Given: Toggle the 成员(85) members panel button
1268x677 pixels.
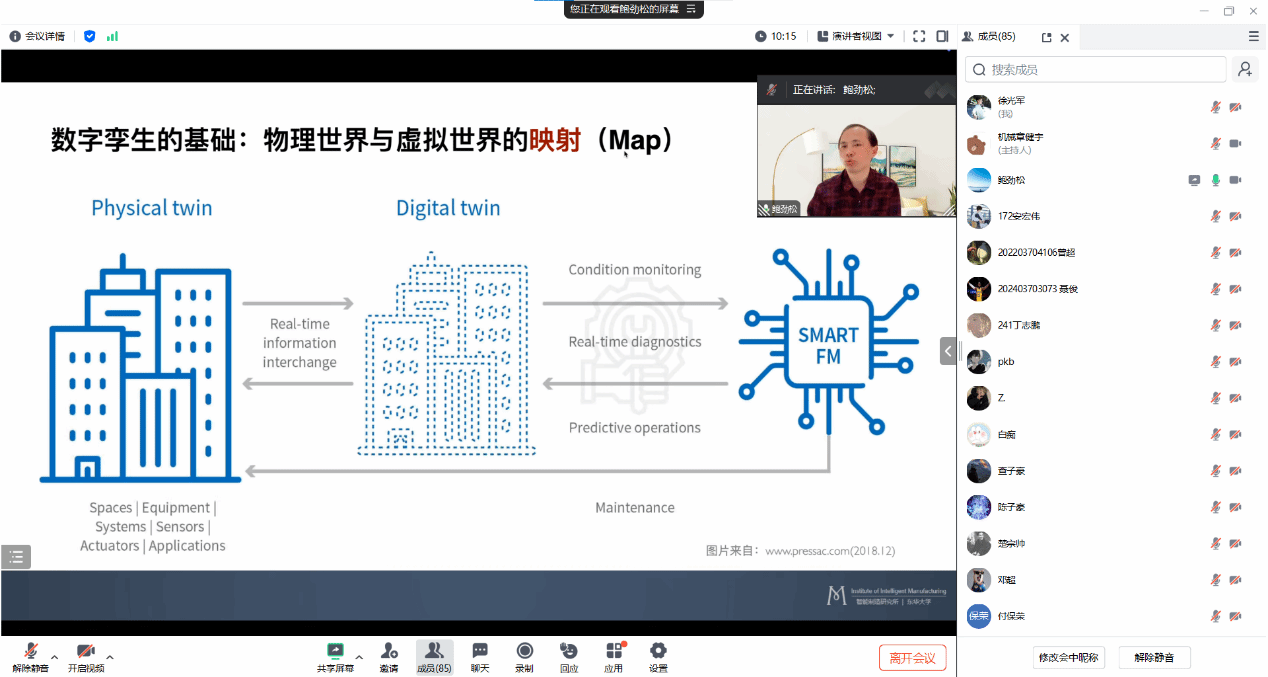Looking at the screenshot, I should coord(434,656).
